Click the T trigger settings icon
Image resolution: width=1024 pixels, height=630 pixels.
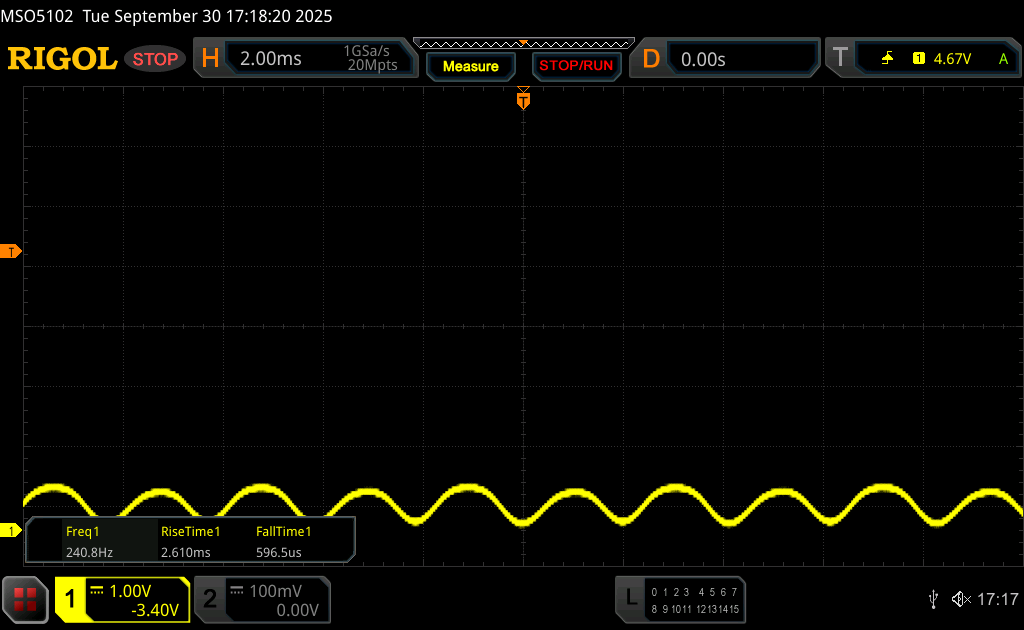click(x=840, y=59)
